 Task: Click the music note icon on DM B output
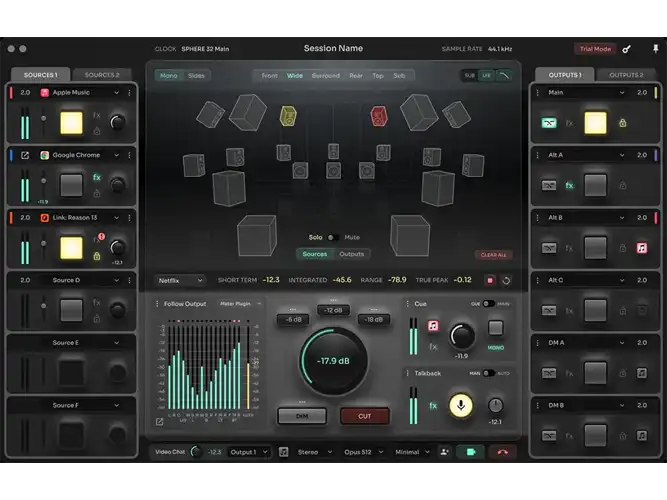642,435
